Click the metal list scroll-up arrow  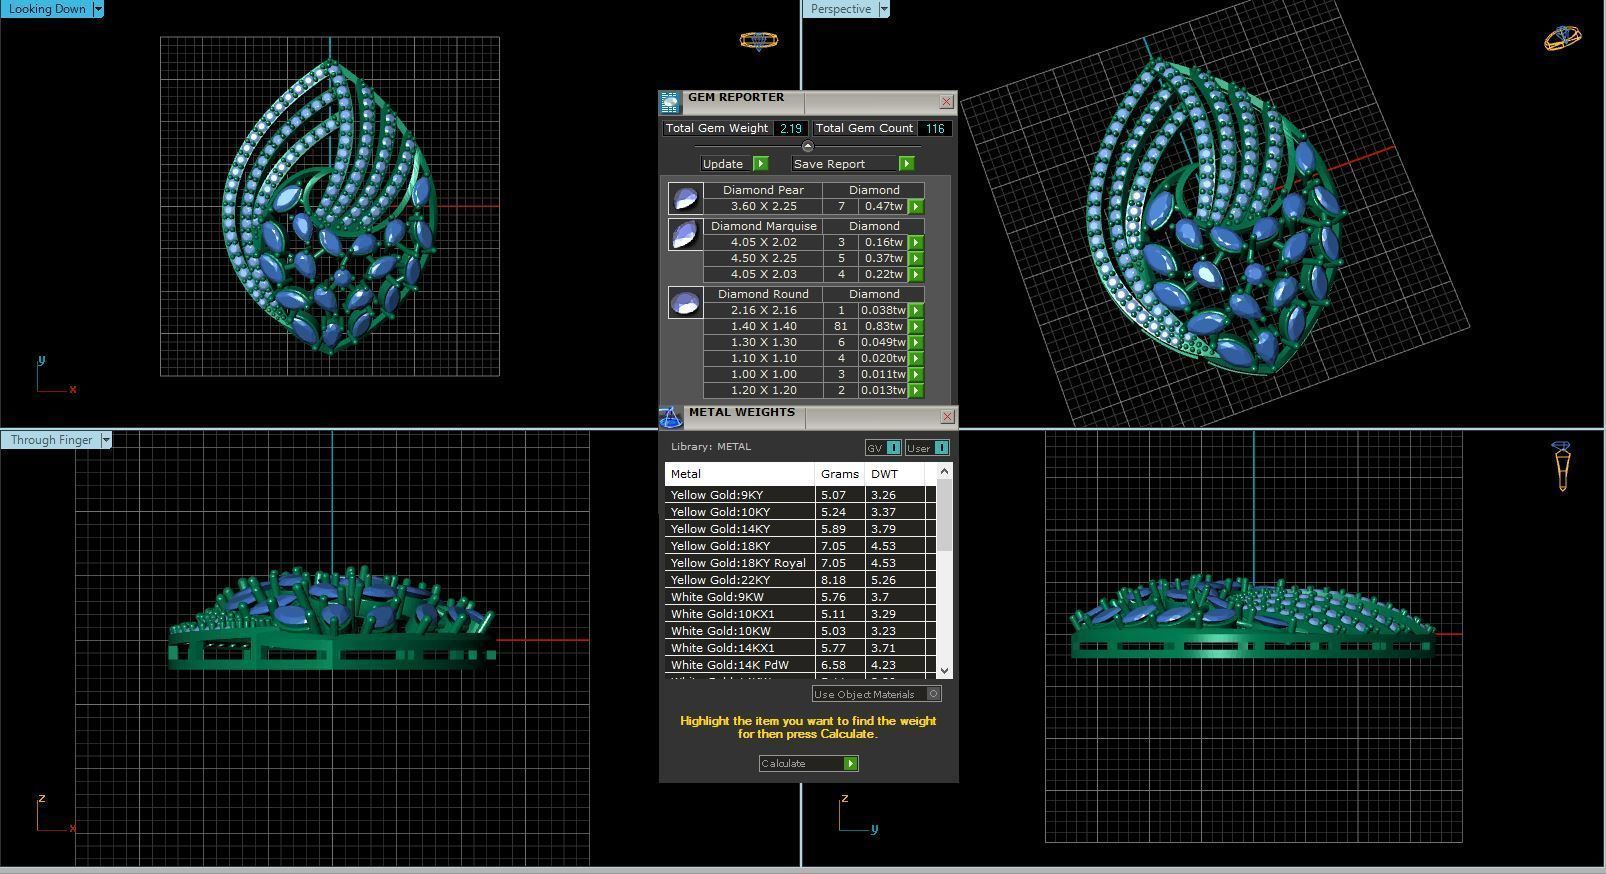coord(945,470)
